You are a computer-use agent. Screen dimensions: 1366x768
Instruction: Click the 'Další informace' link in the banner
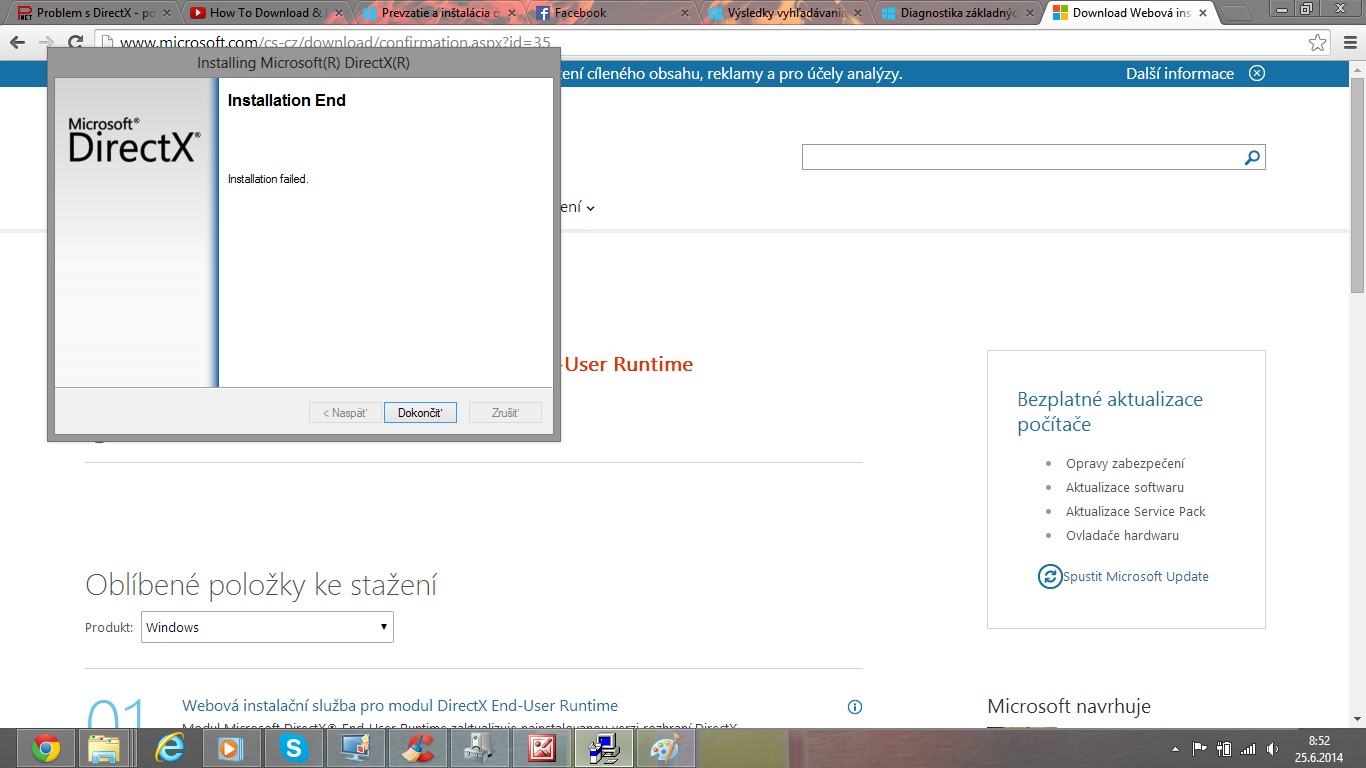click(1180, 74)
